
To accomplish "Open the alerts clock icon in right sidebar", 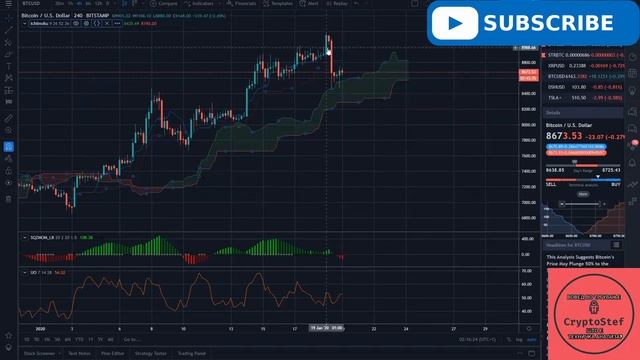I will pos(632,58).
